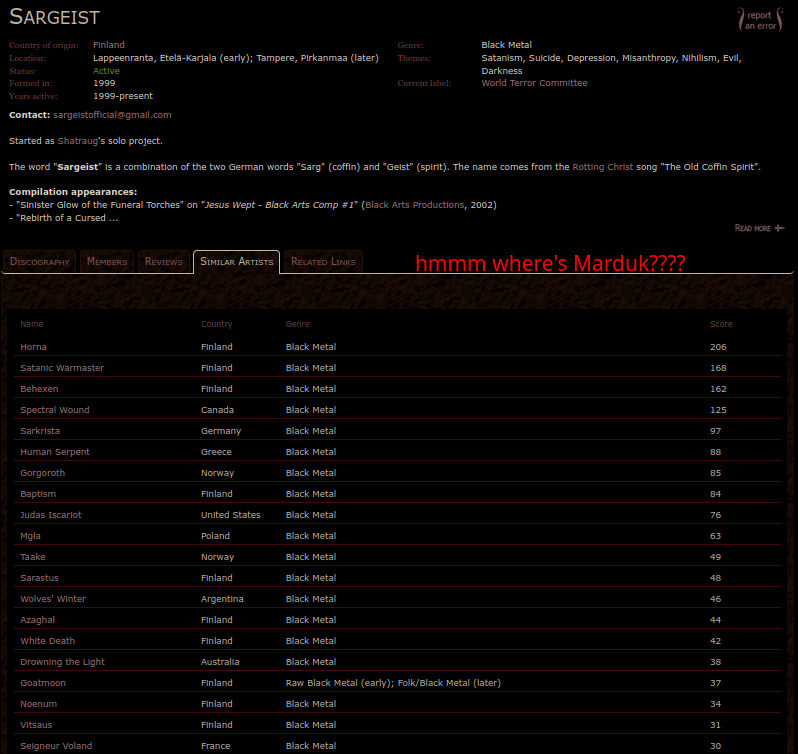Screen dimensions: 798x754
Task: Click Taake's Norway country cell
Action: [x=217, y=557]
